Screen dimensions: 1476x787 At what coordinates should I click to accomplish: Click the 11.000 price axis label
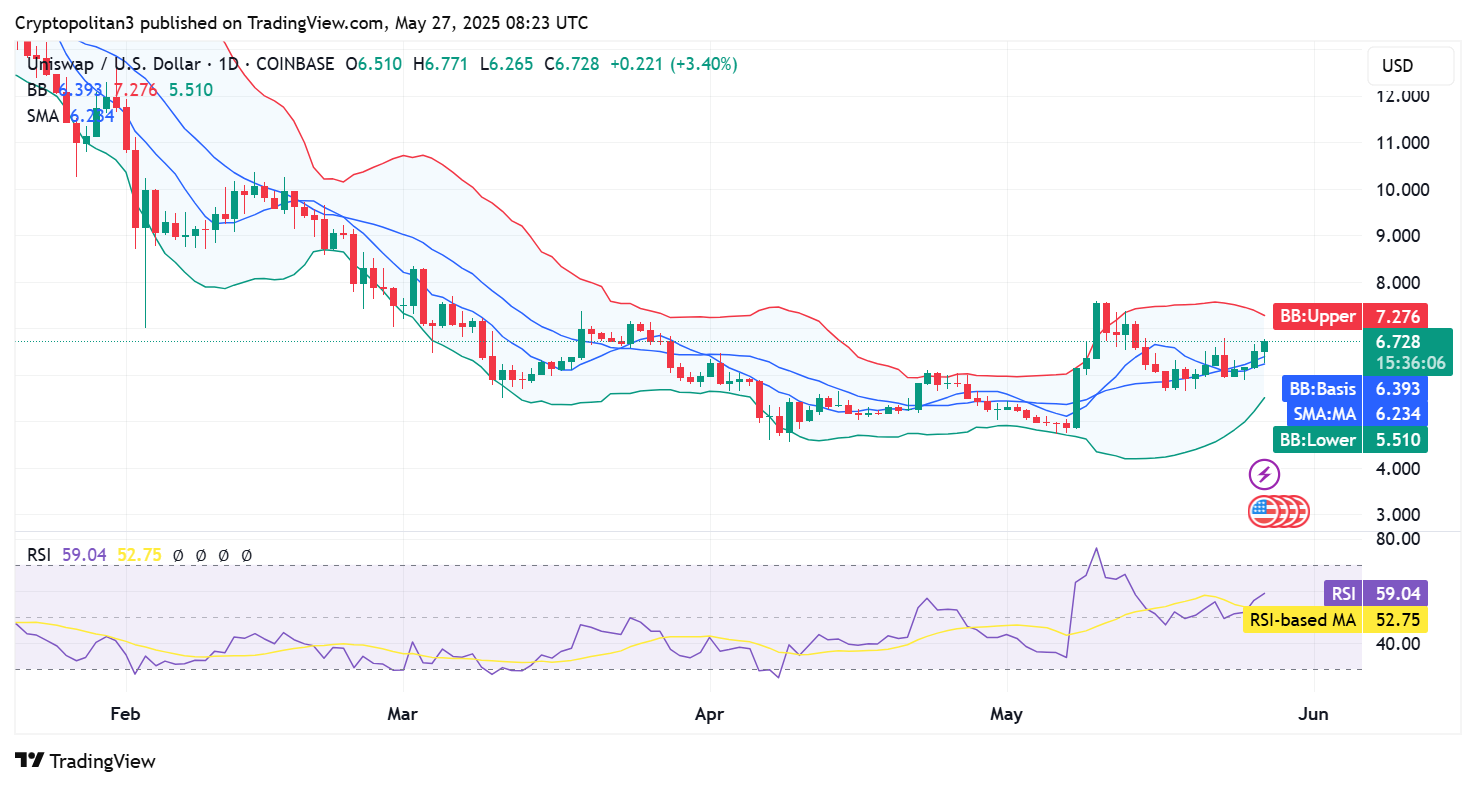coord(1401,143)
